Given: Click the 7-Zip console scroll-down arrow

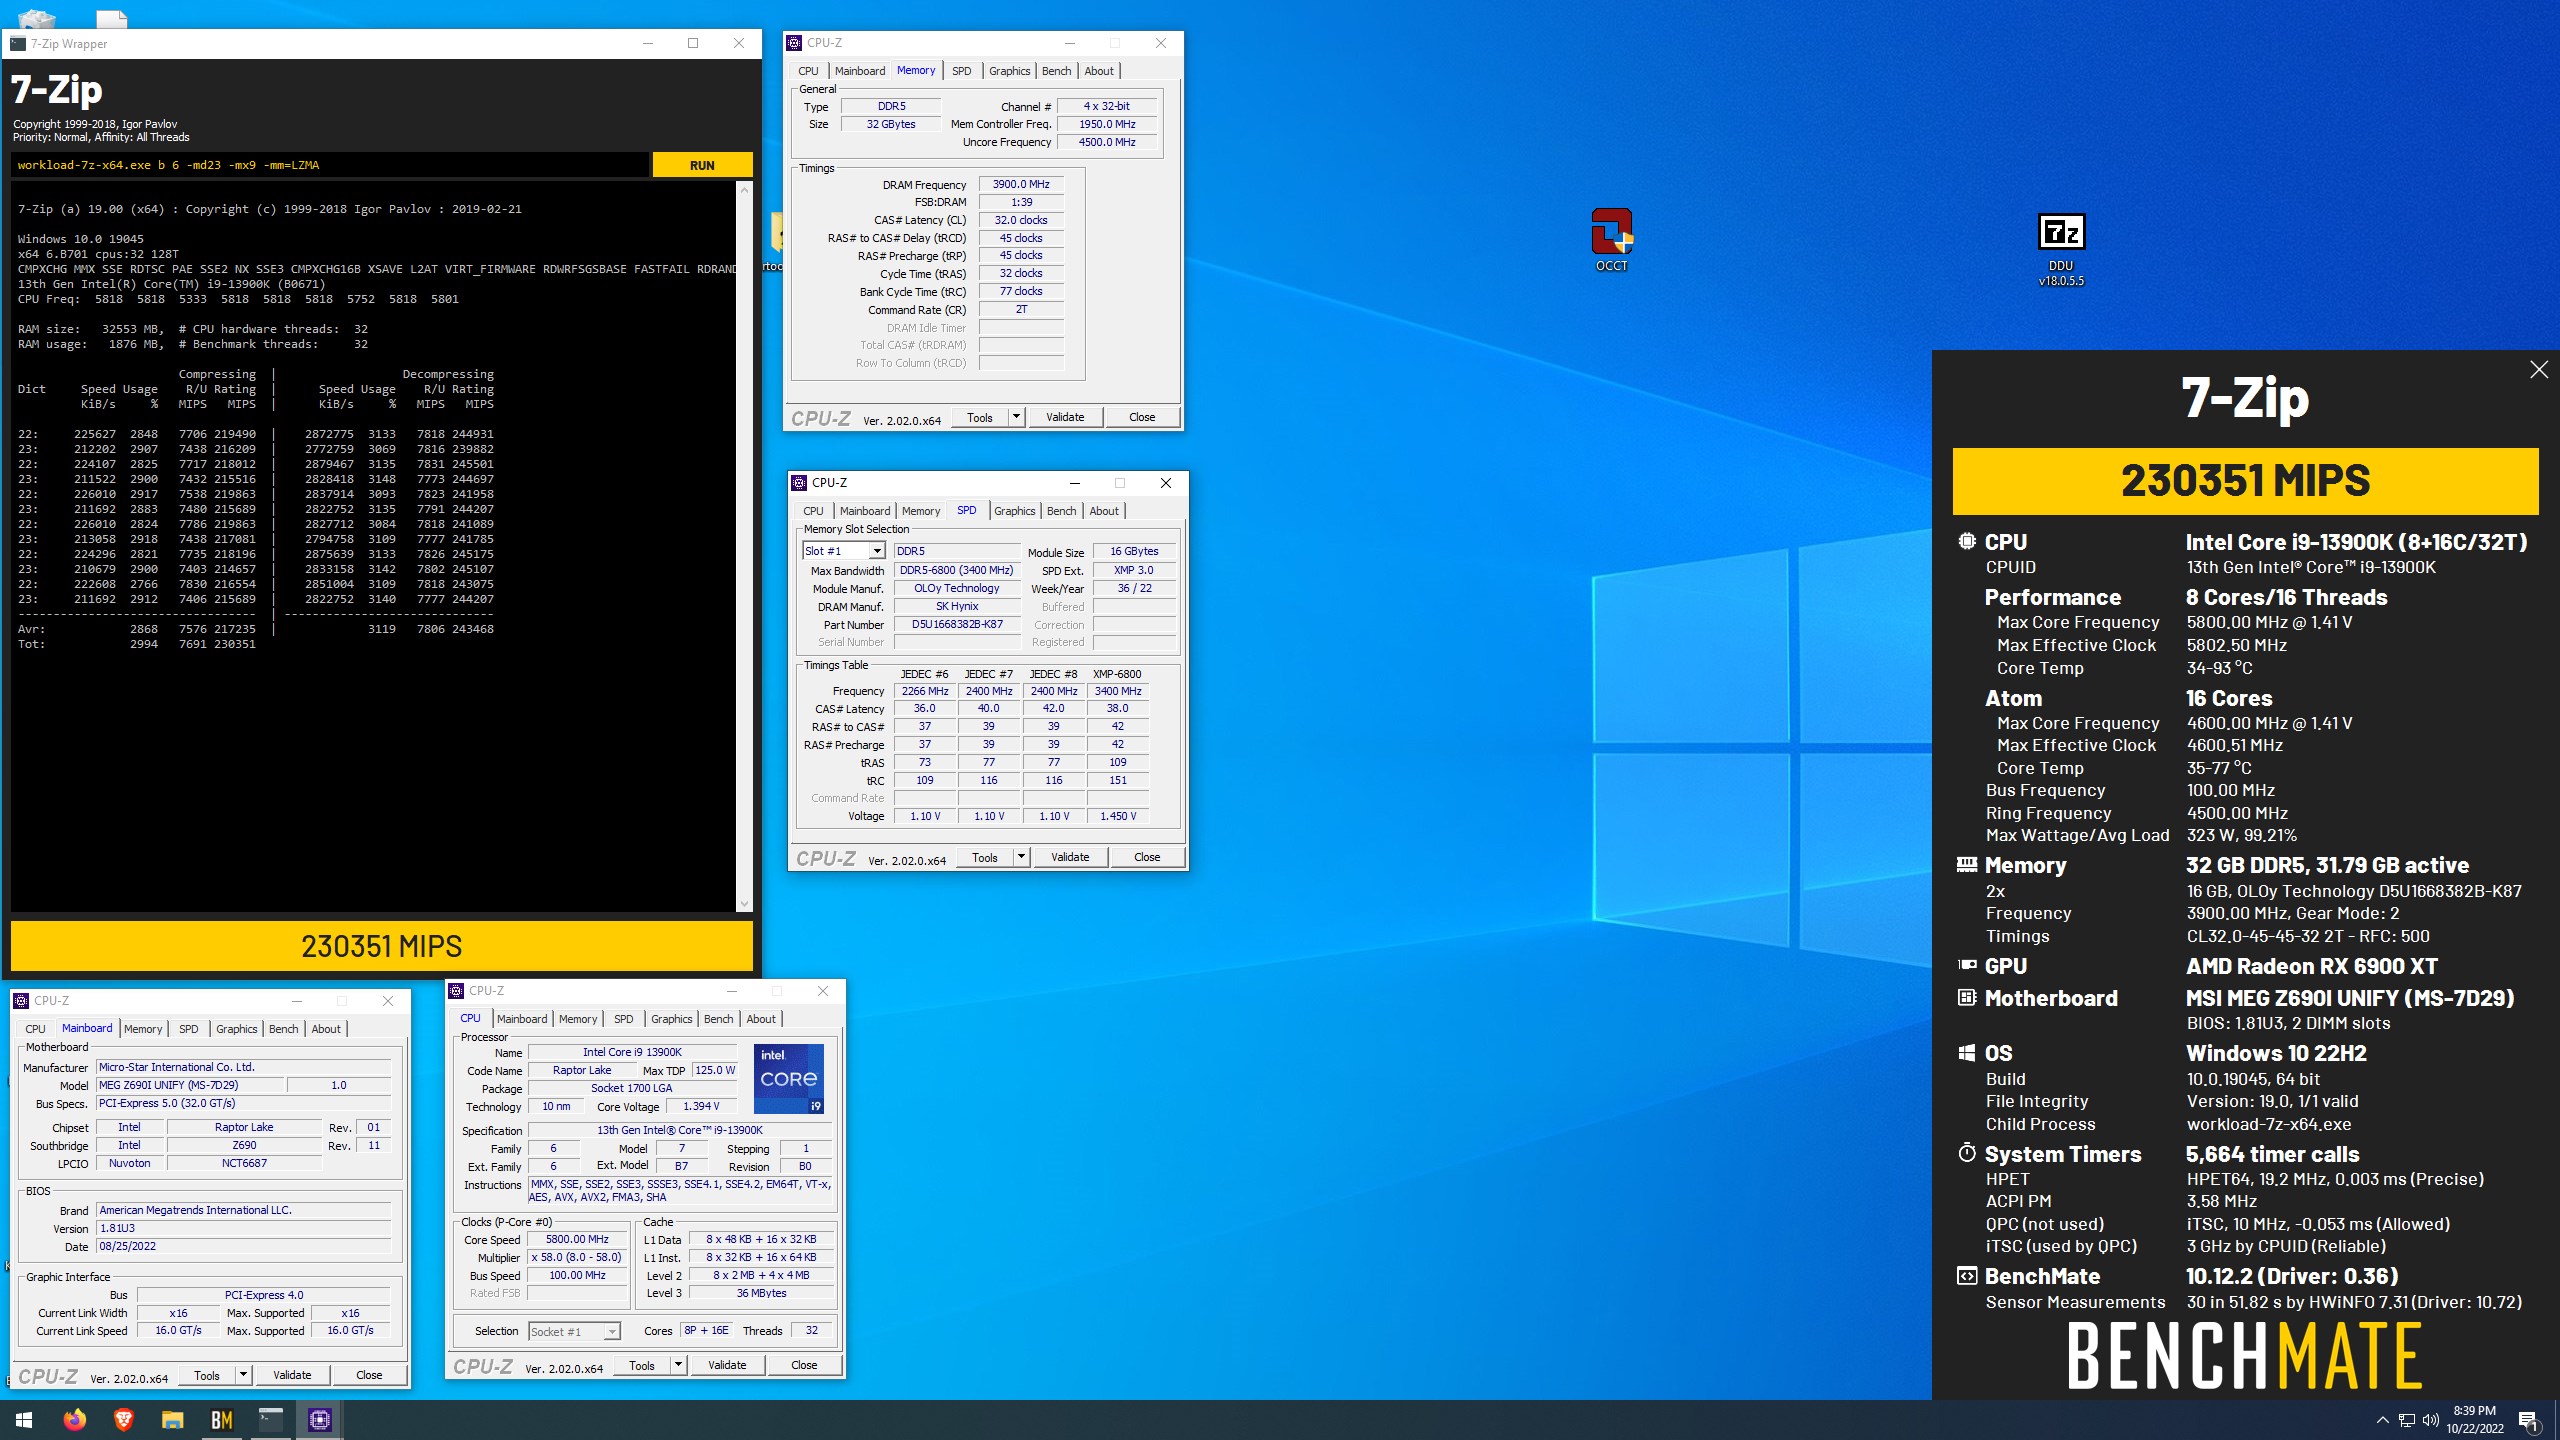Looking at the screenshot, I should pyautogui.click(x=743, y=904).
